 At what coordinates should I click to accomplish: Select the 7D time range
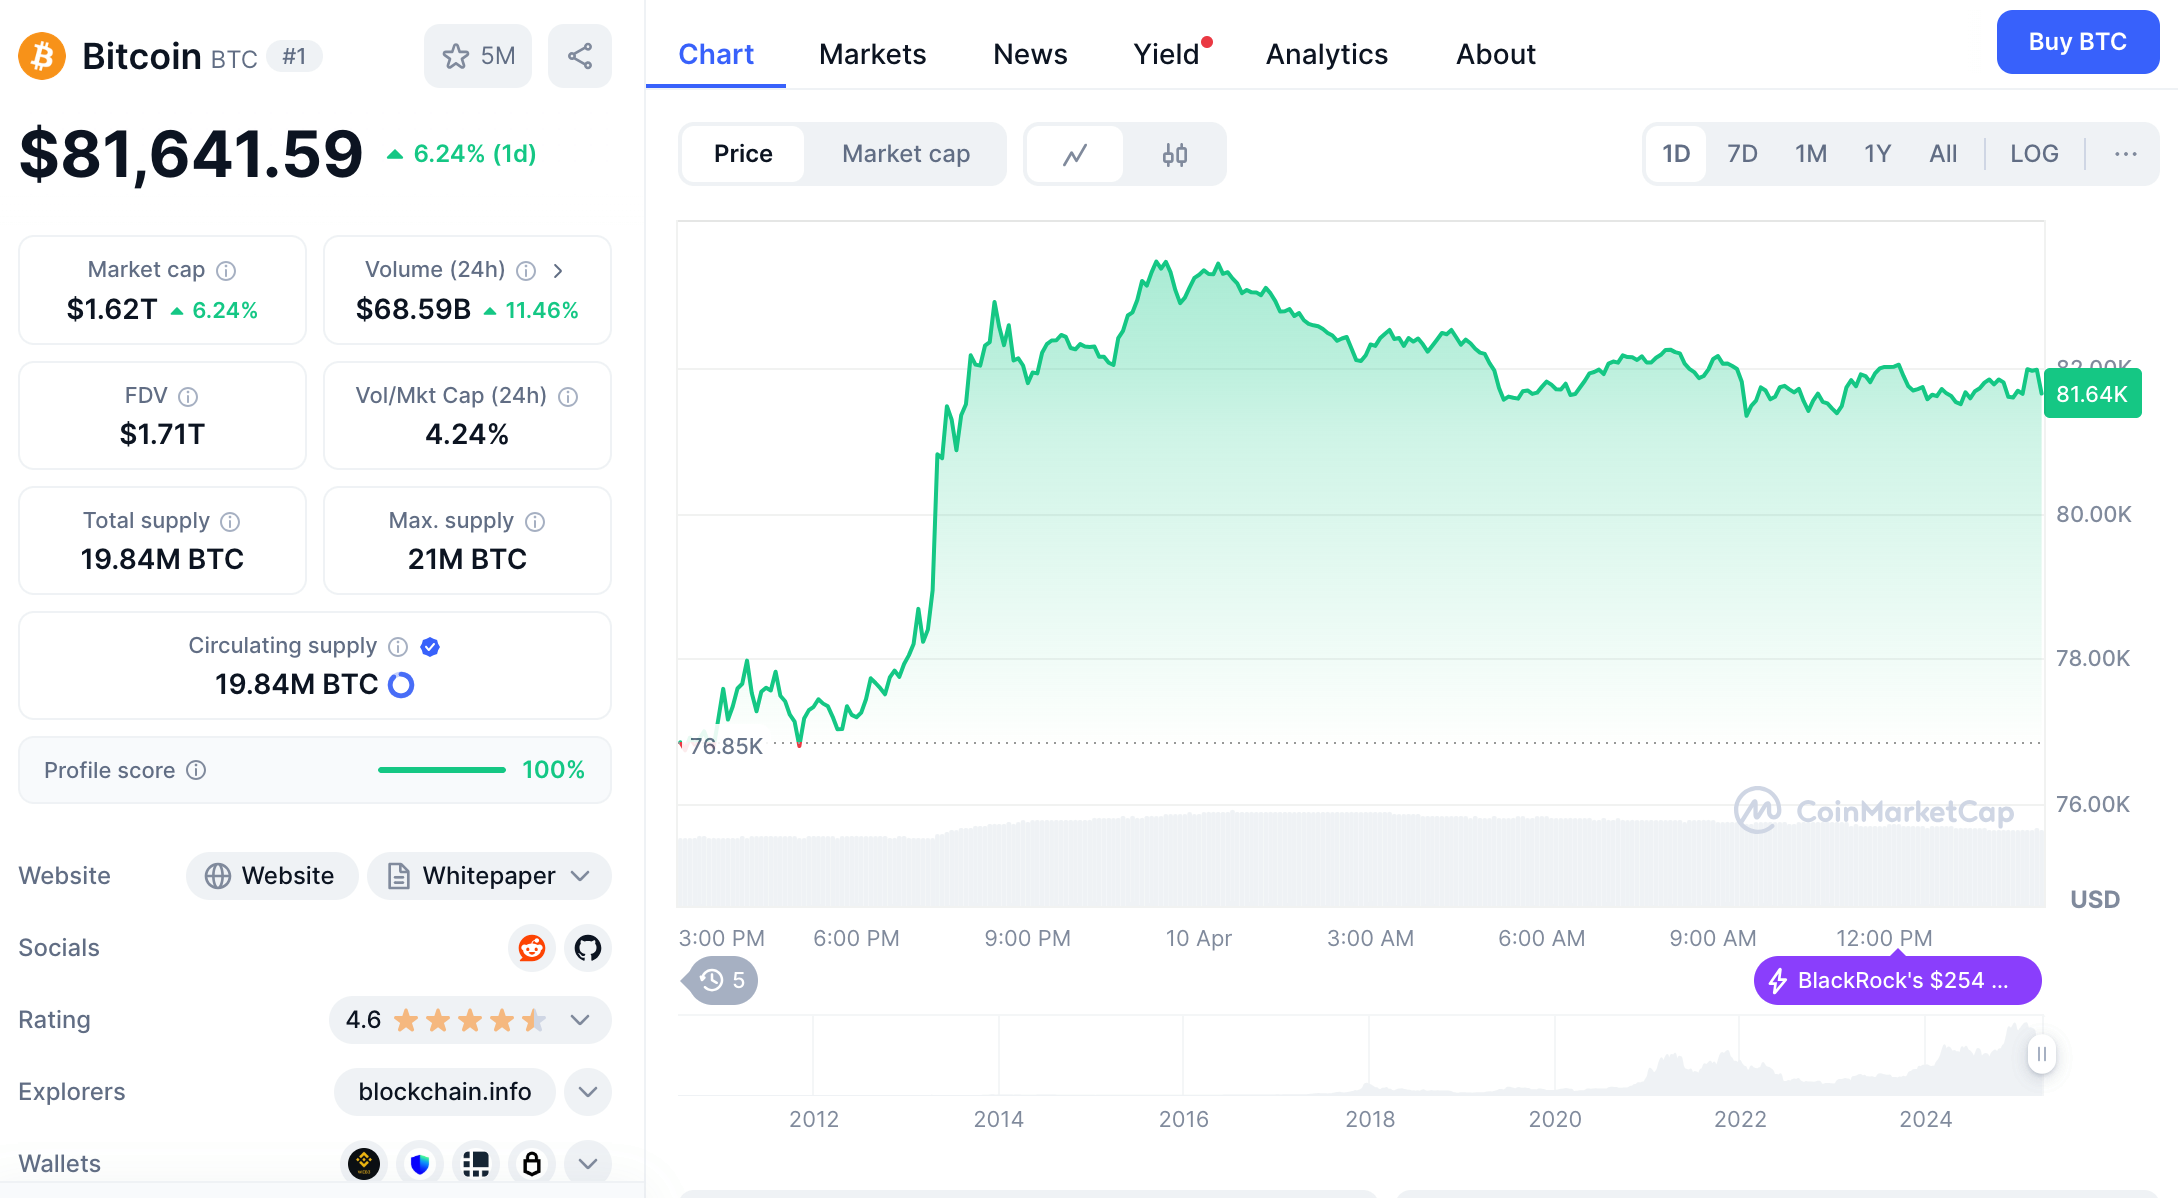[x=1741, y=154]
